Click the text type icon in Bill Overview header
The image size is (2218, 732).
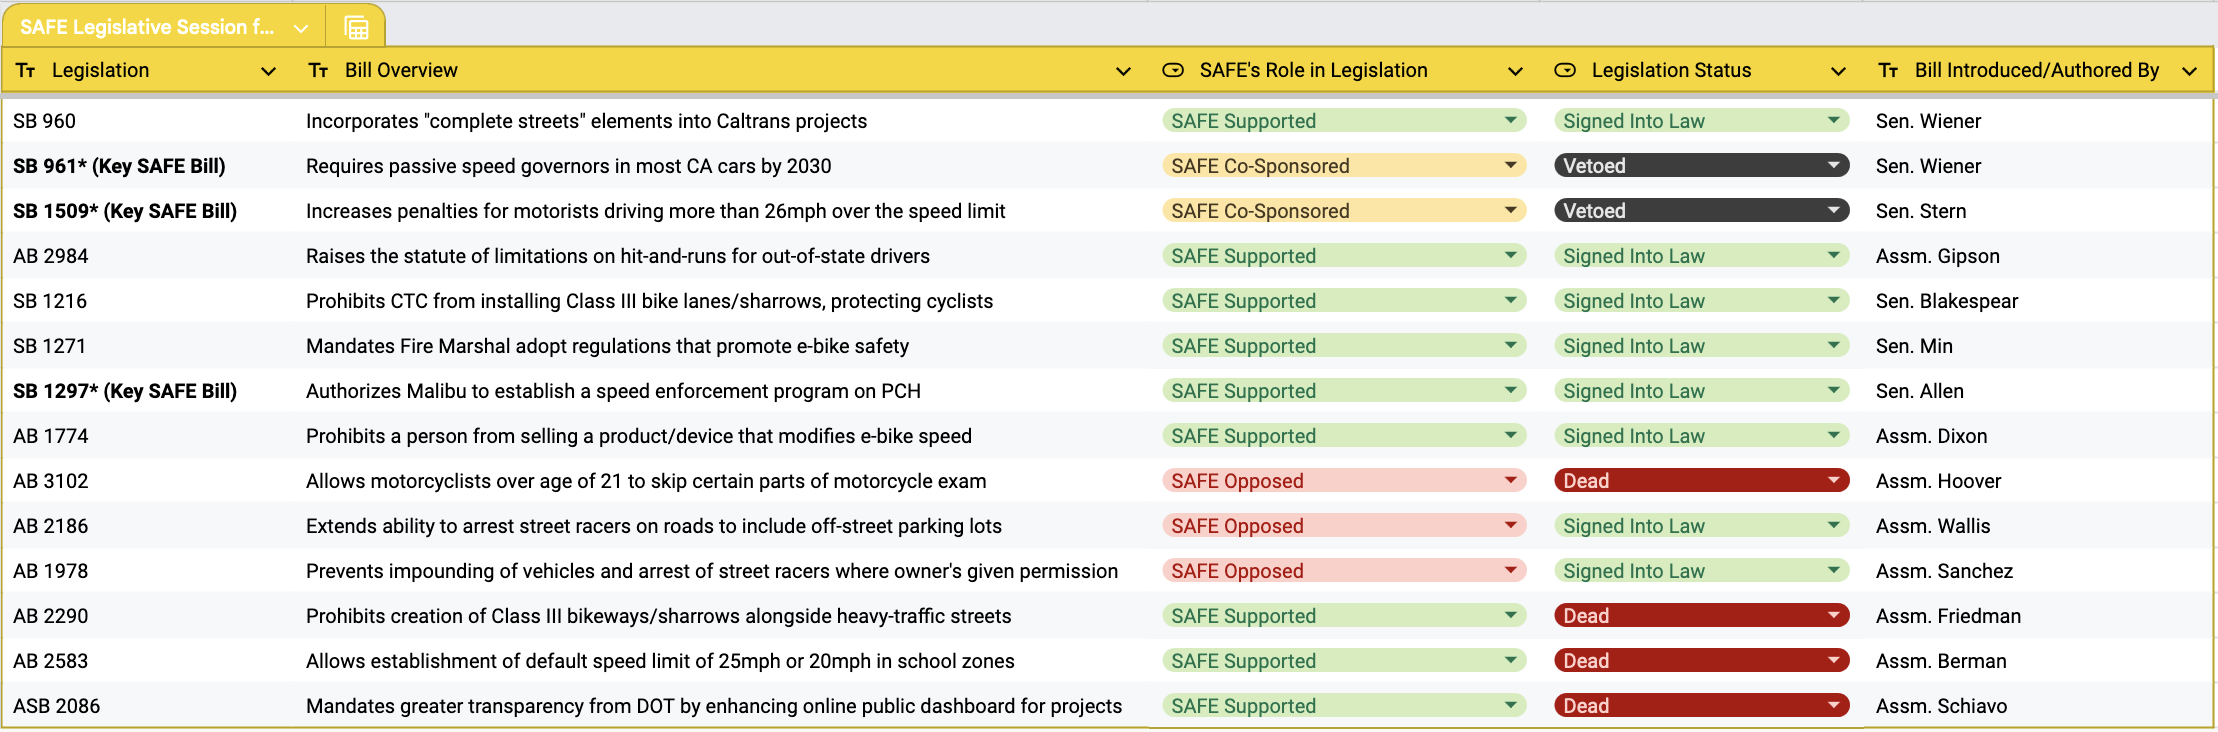(318, 70)
